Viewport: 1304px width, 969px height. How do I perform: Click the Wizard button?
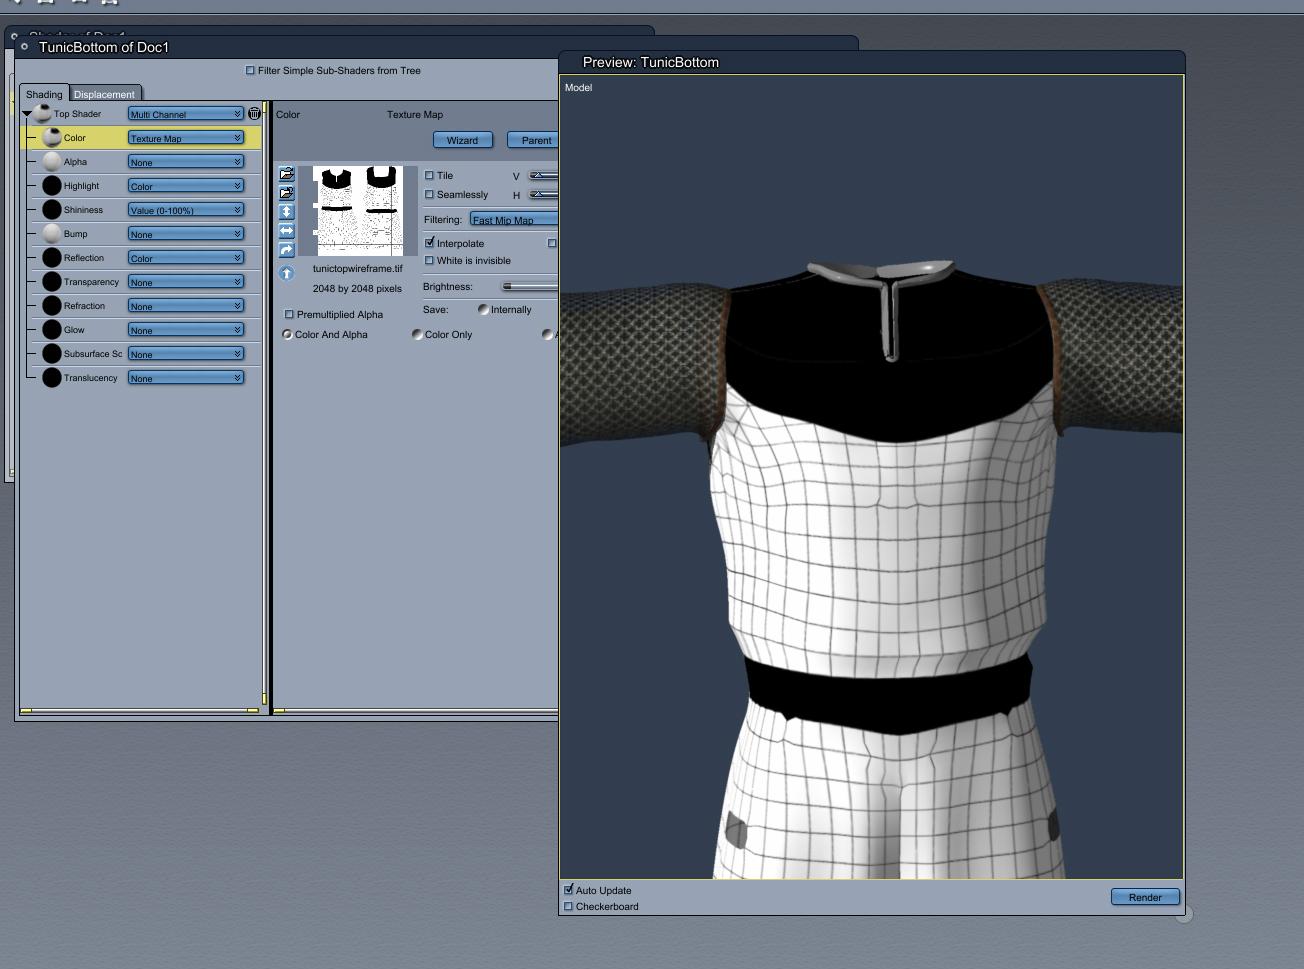[x=462, y=140]
